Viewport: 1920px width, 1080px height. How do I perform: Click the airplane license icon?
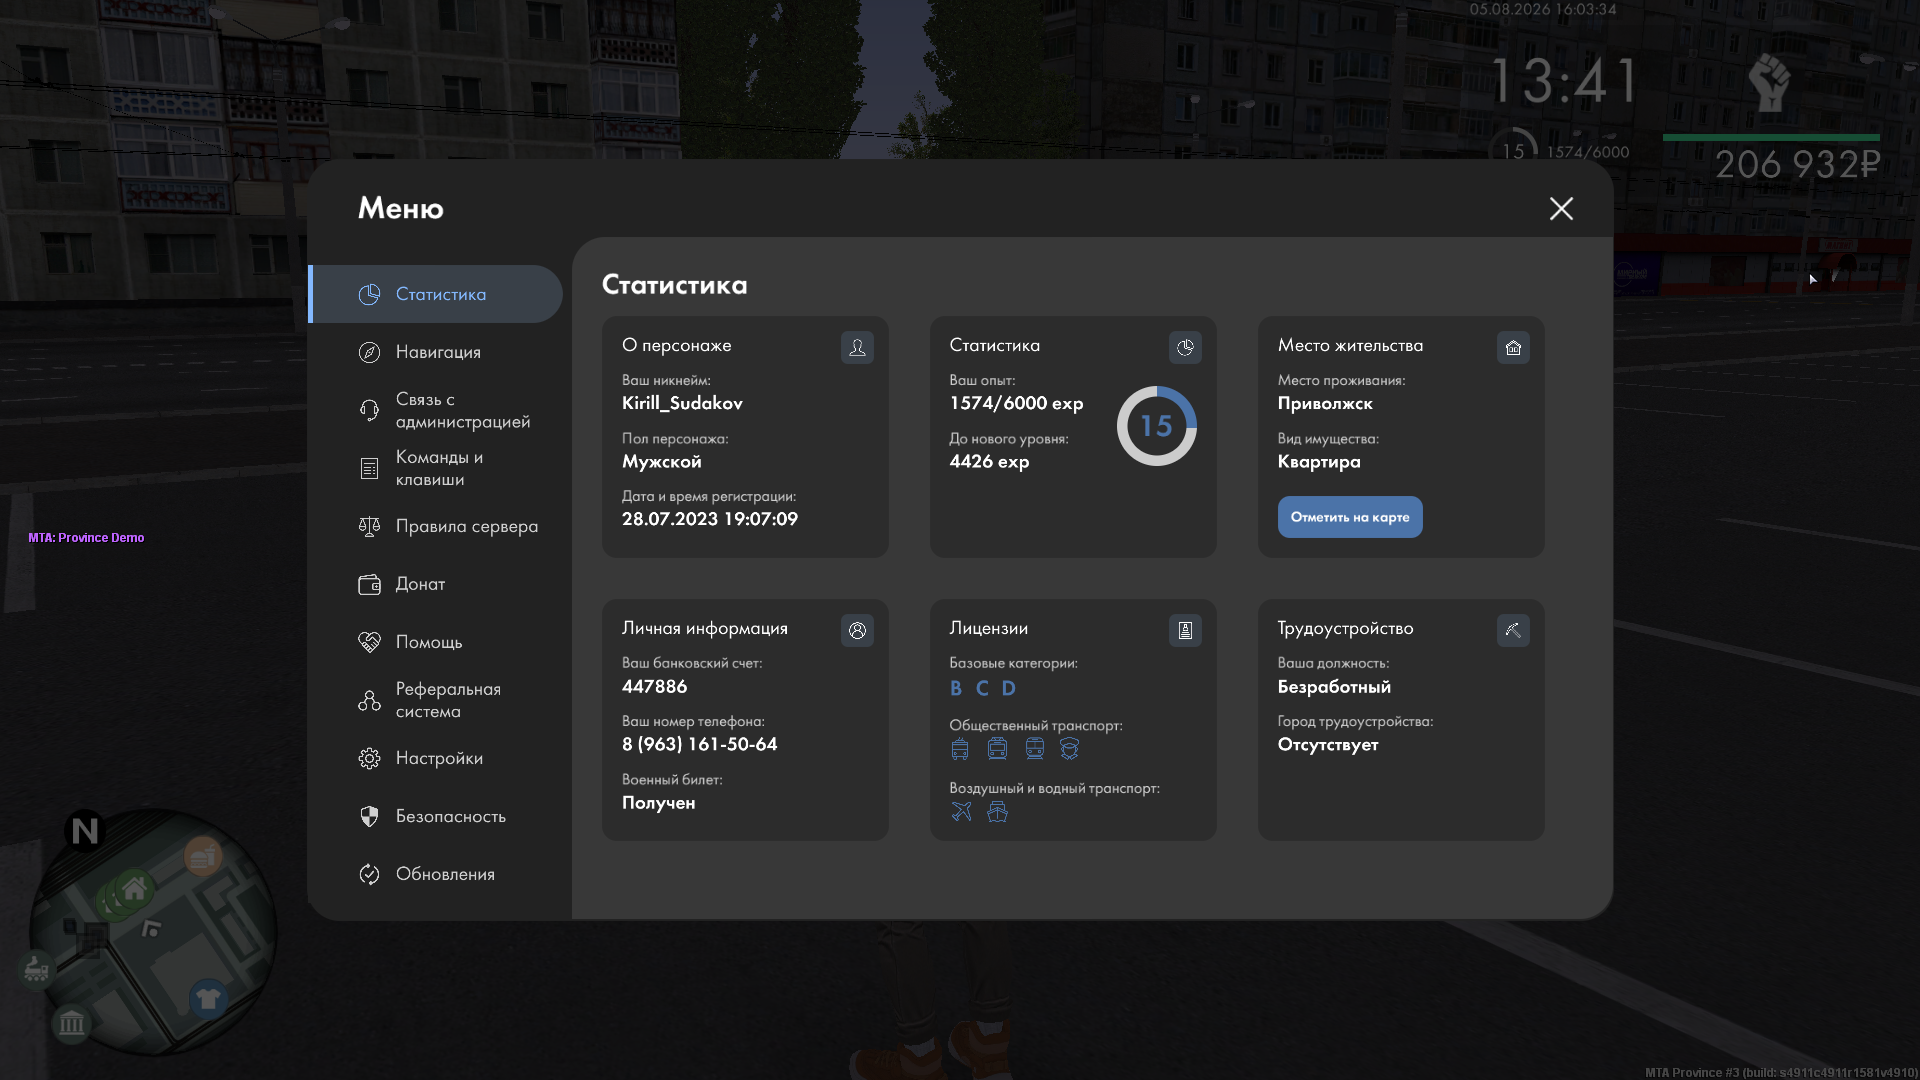coord(961,811)
